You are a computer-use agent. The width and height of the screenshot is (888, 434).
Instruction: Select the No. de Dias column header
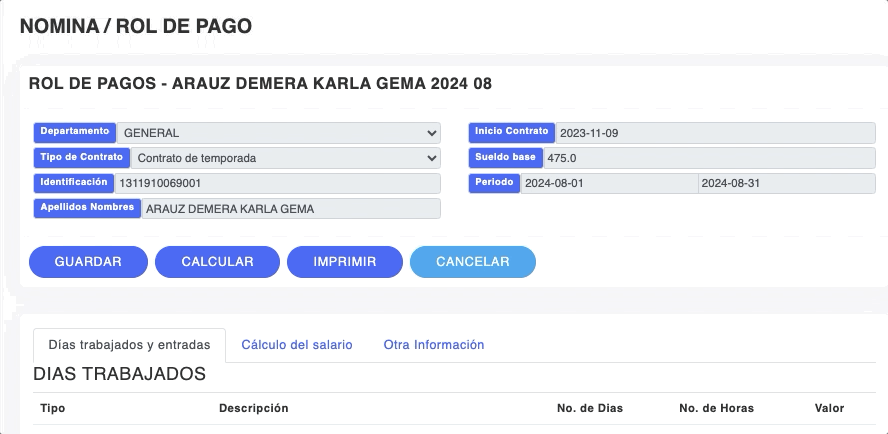[x=590, y=408]
